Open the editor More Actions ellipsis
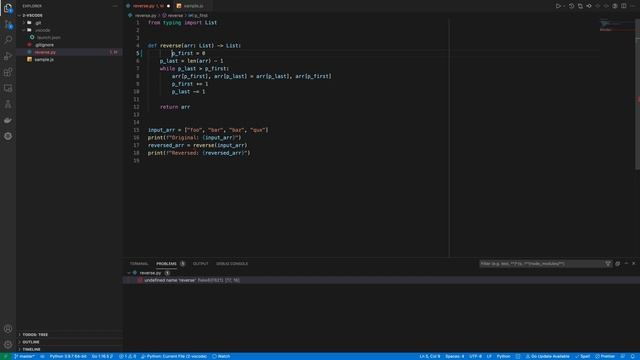Screen dimensions: 640x360 coord(633,6)
